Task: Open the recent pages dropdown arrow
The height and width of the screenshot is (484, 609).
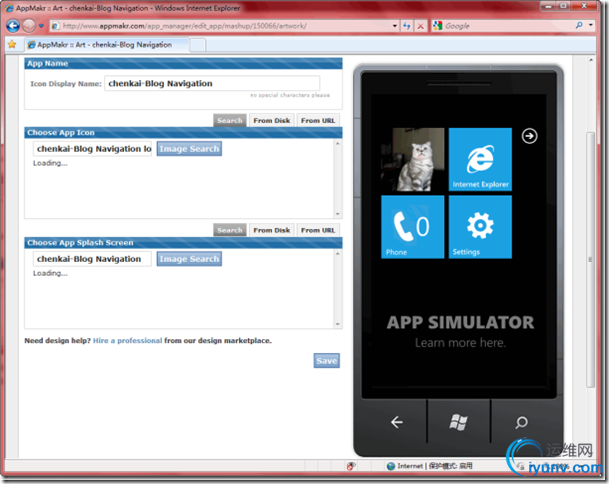Action: [x=41, y=26]
